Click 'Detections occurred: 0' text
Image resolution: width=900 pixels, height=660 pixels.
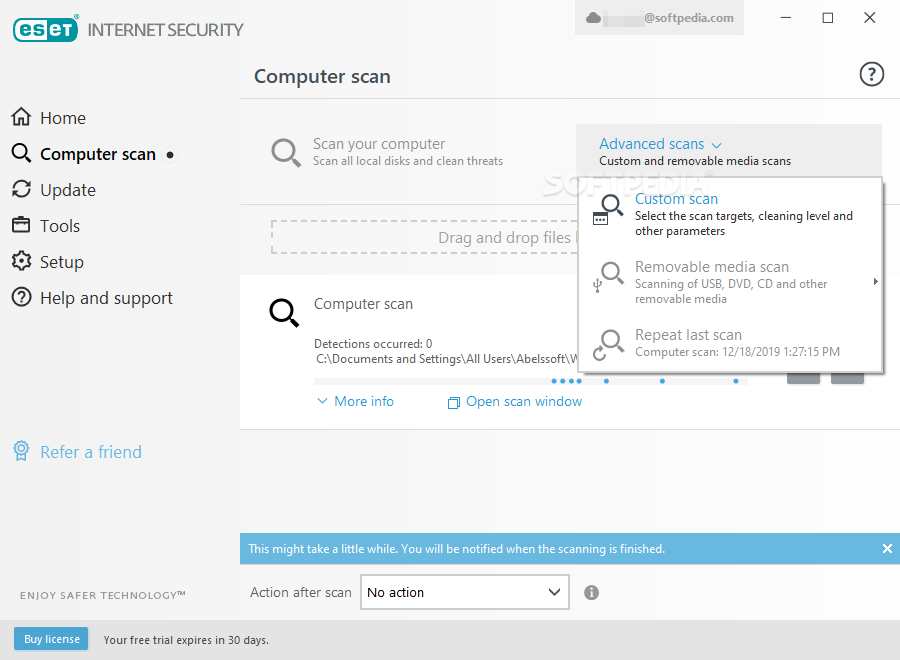tap(373, 344)
